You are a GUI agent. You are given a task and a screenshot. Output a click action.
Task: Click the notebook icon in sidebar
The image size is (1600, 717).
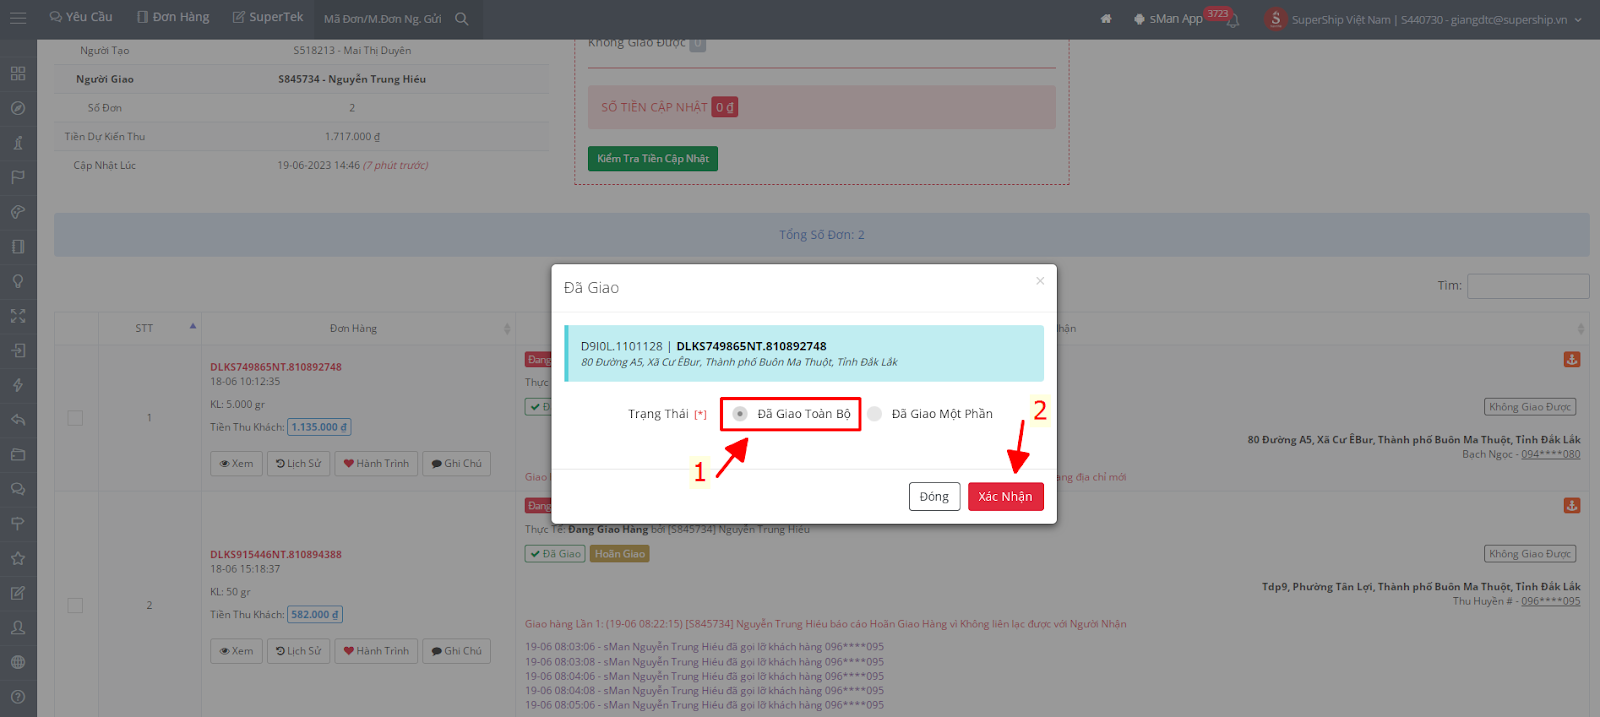(x=18, y=247)
